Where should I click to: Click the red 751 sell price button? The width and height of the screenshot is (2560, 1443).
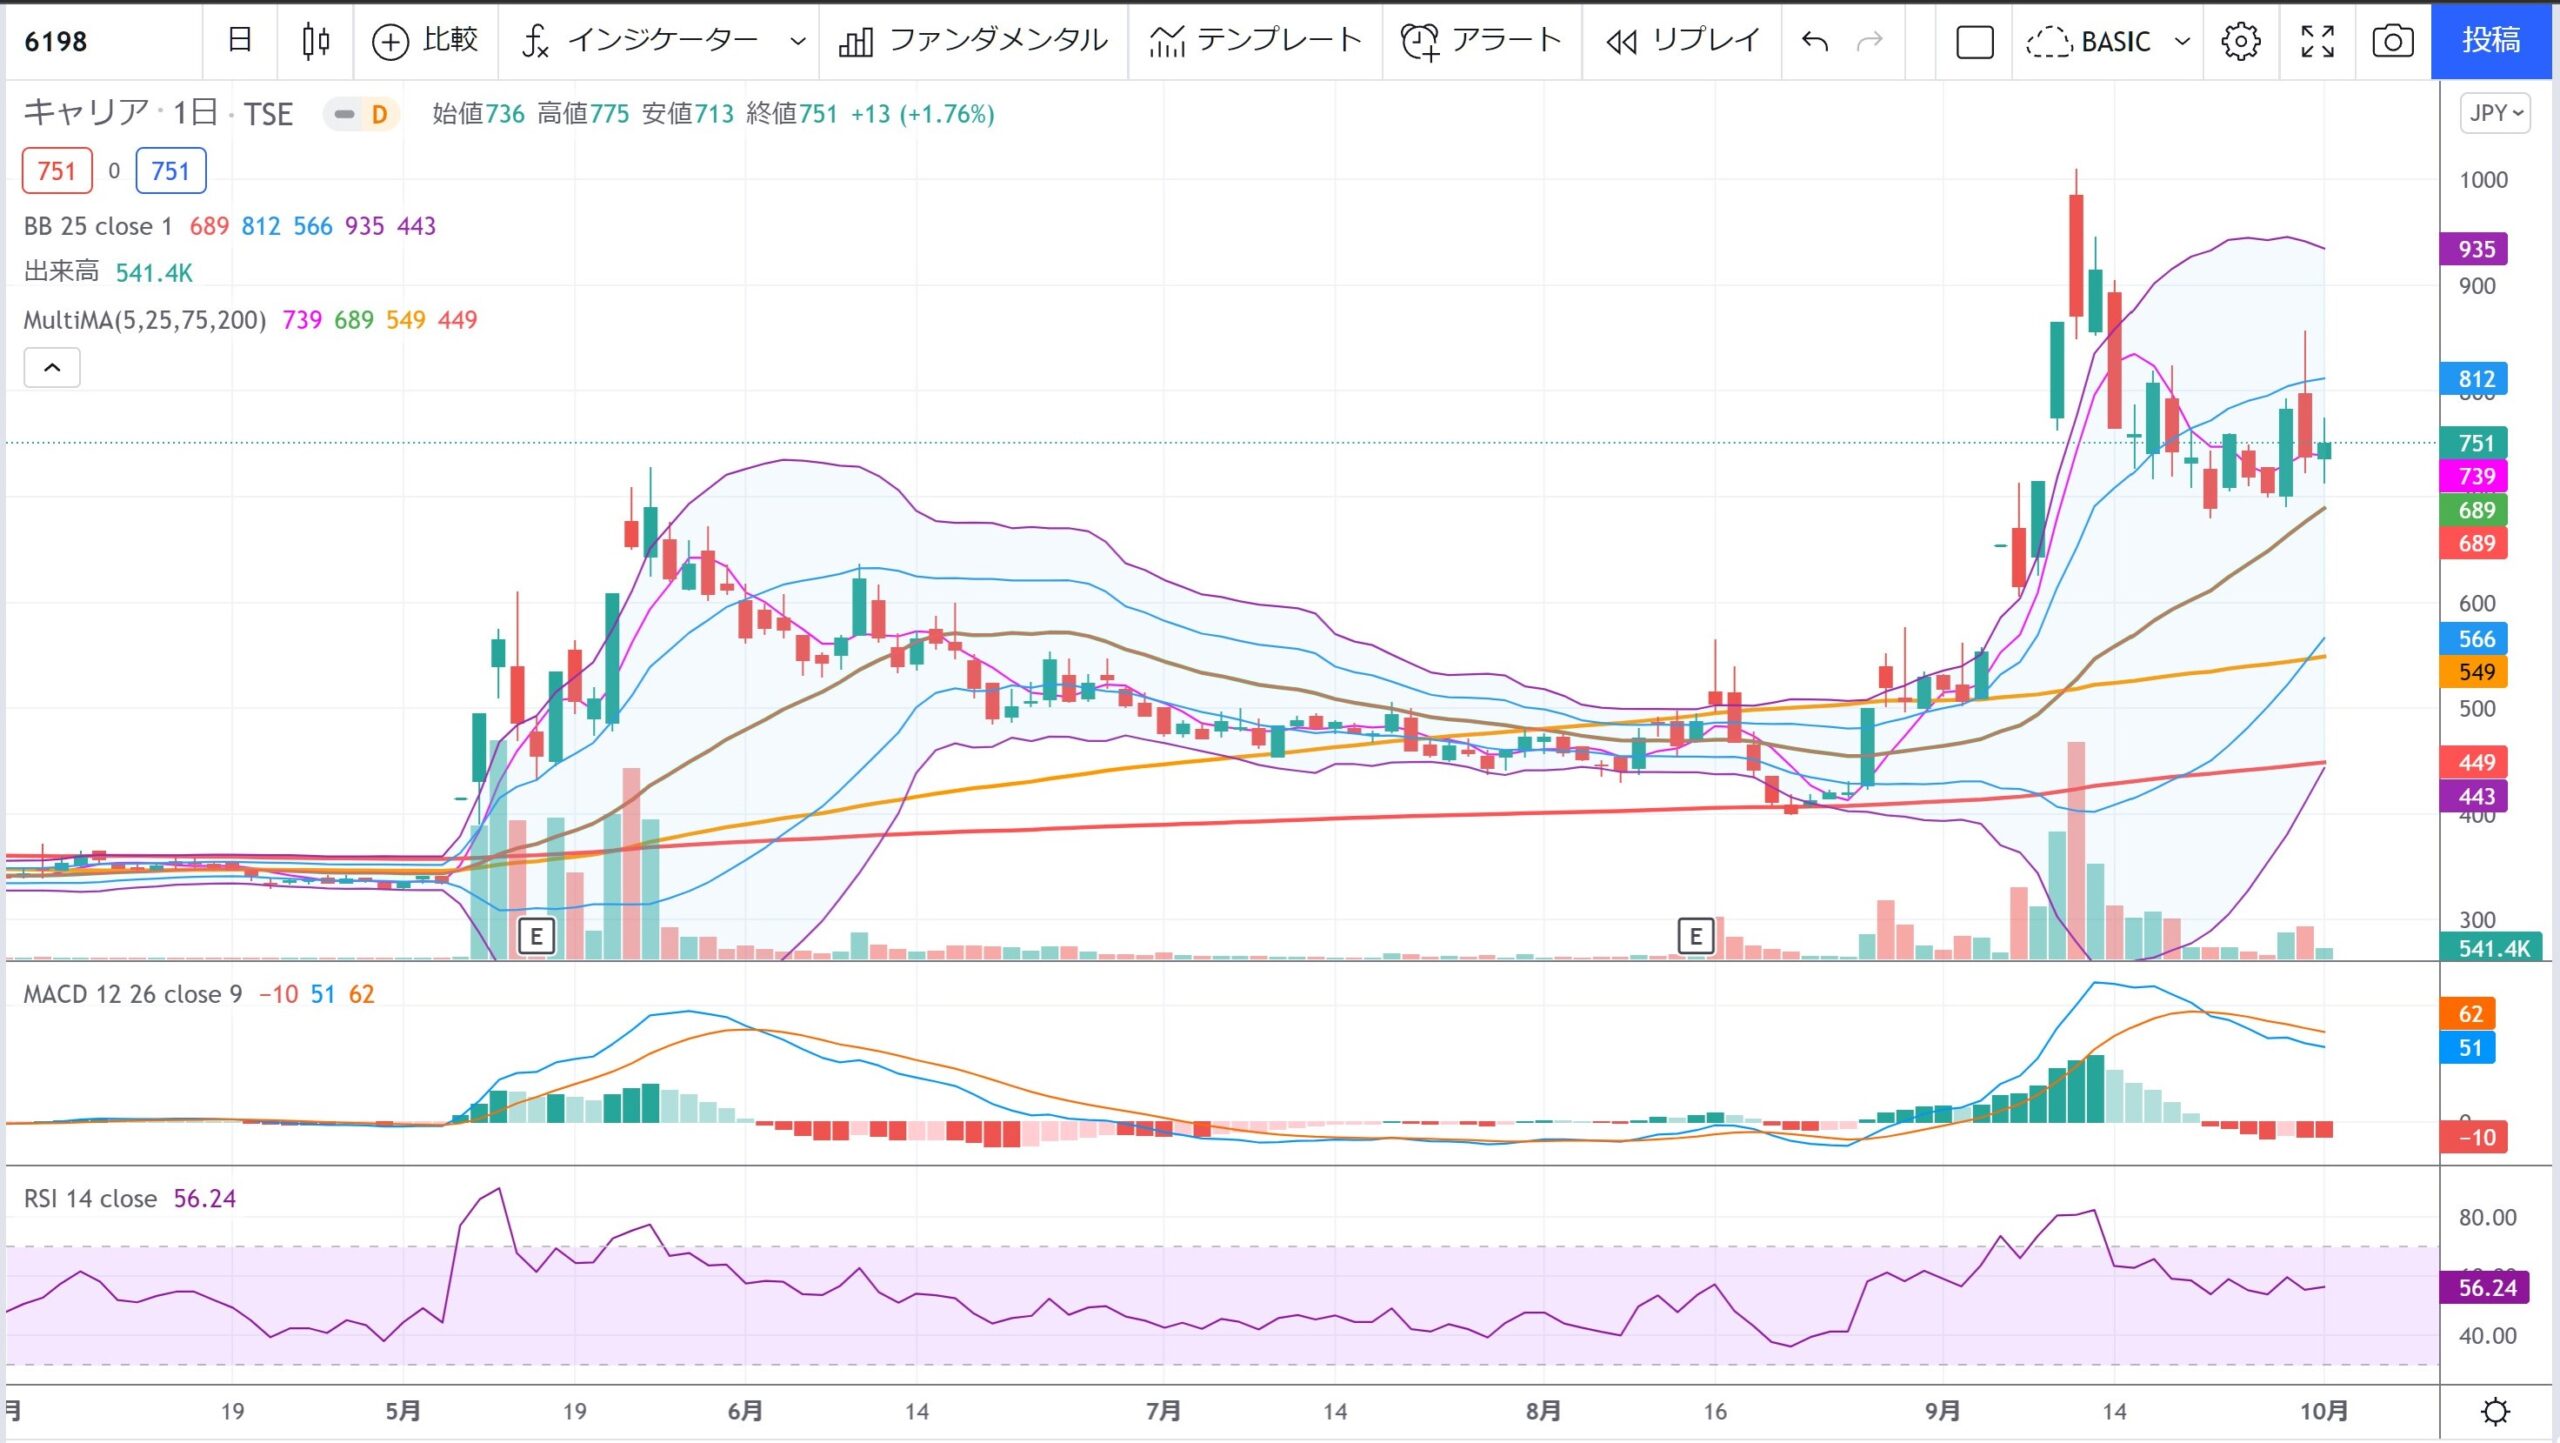tap(57, 171)
